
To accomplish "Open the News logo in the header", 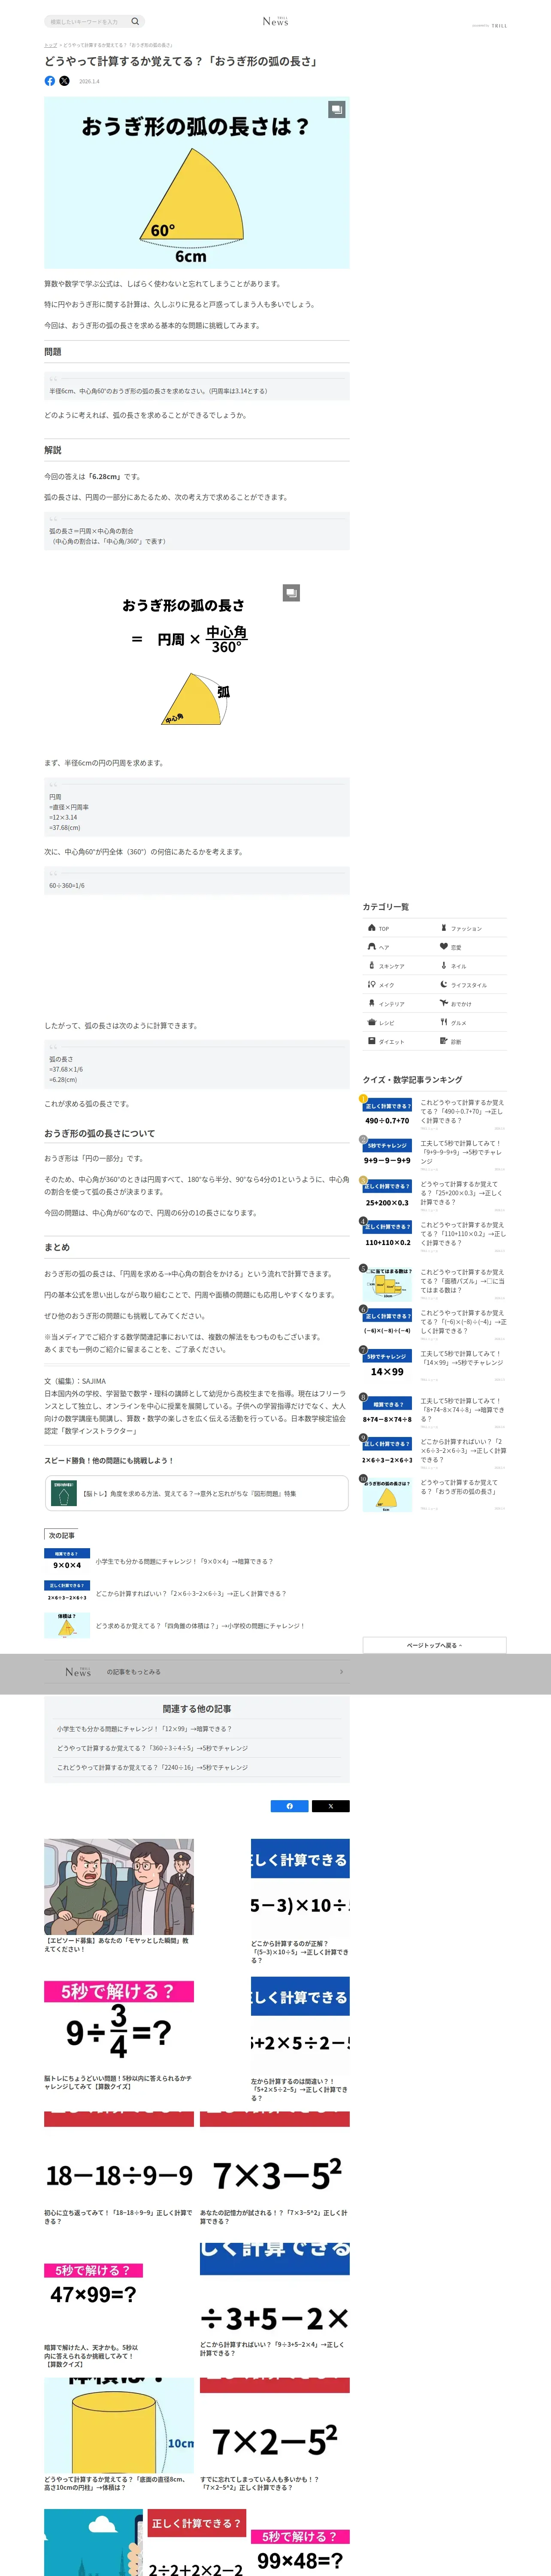I will tap(275, 21).
